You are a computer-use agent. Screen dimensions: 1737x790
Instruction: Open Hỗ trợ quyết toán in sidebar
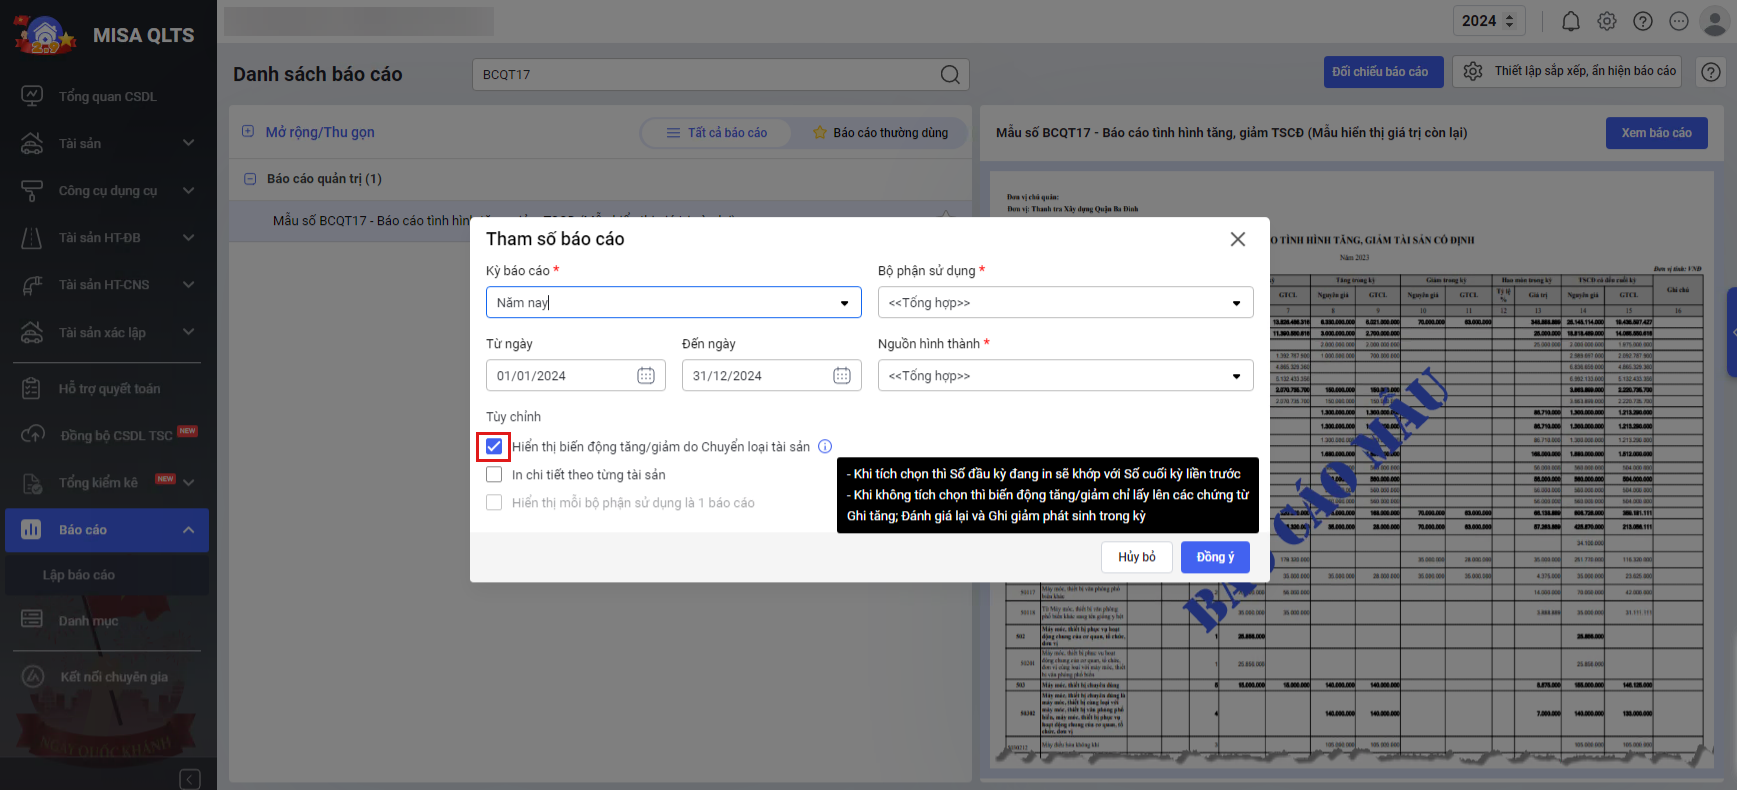click(108, 388)
